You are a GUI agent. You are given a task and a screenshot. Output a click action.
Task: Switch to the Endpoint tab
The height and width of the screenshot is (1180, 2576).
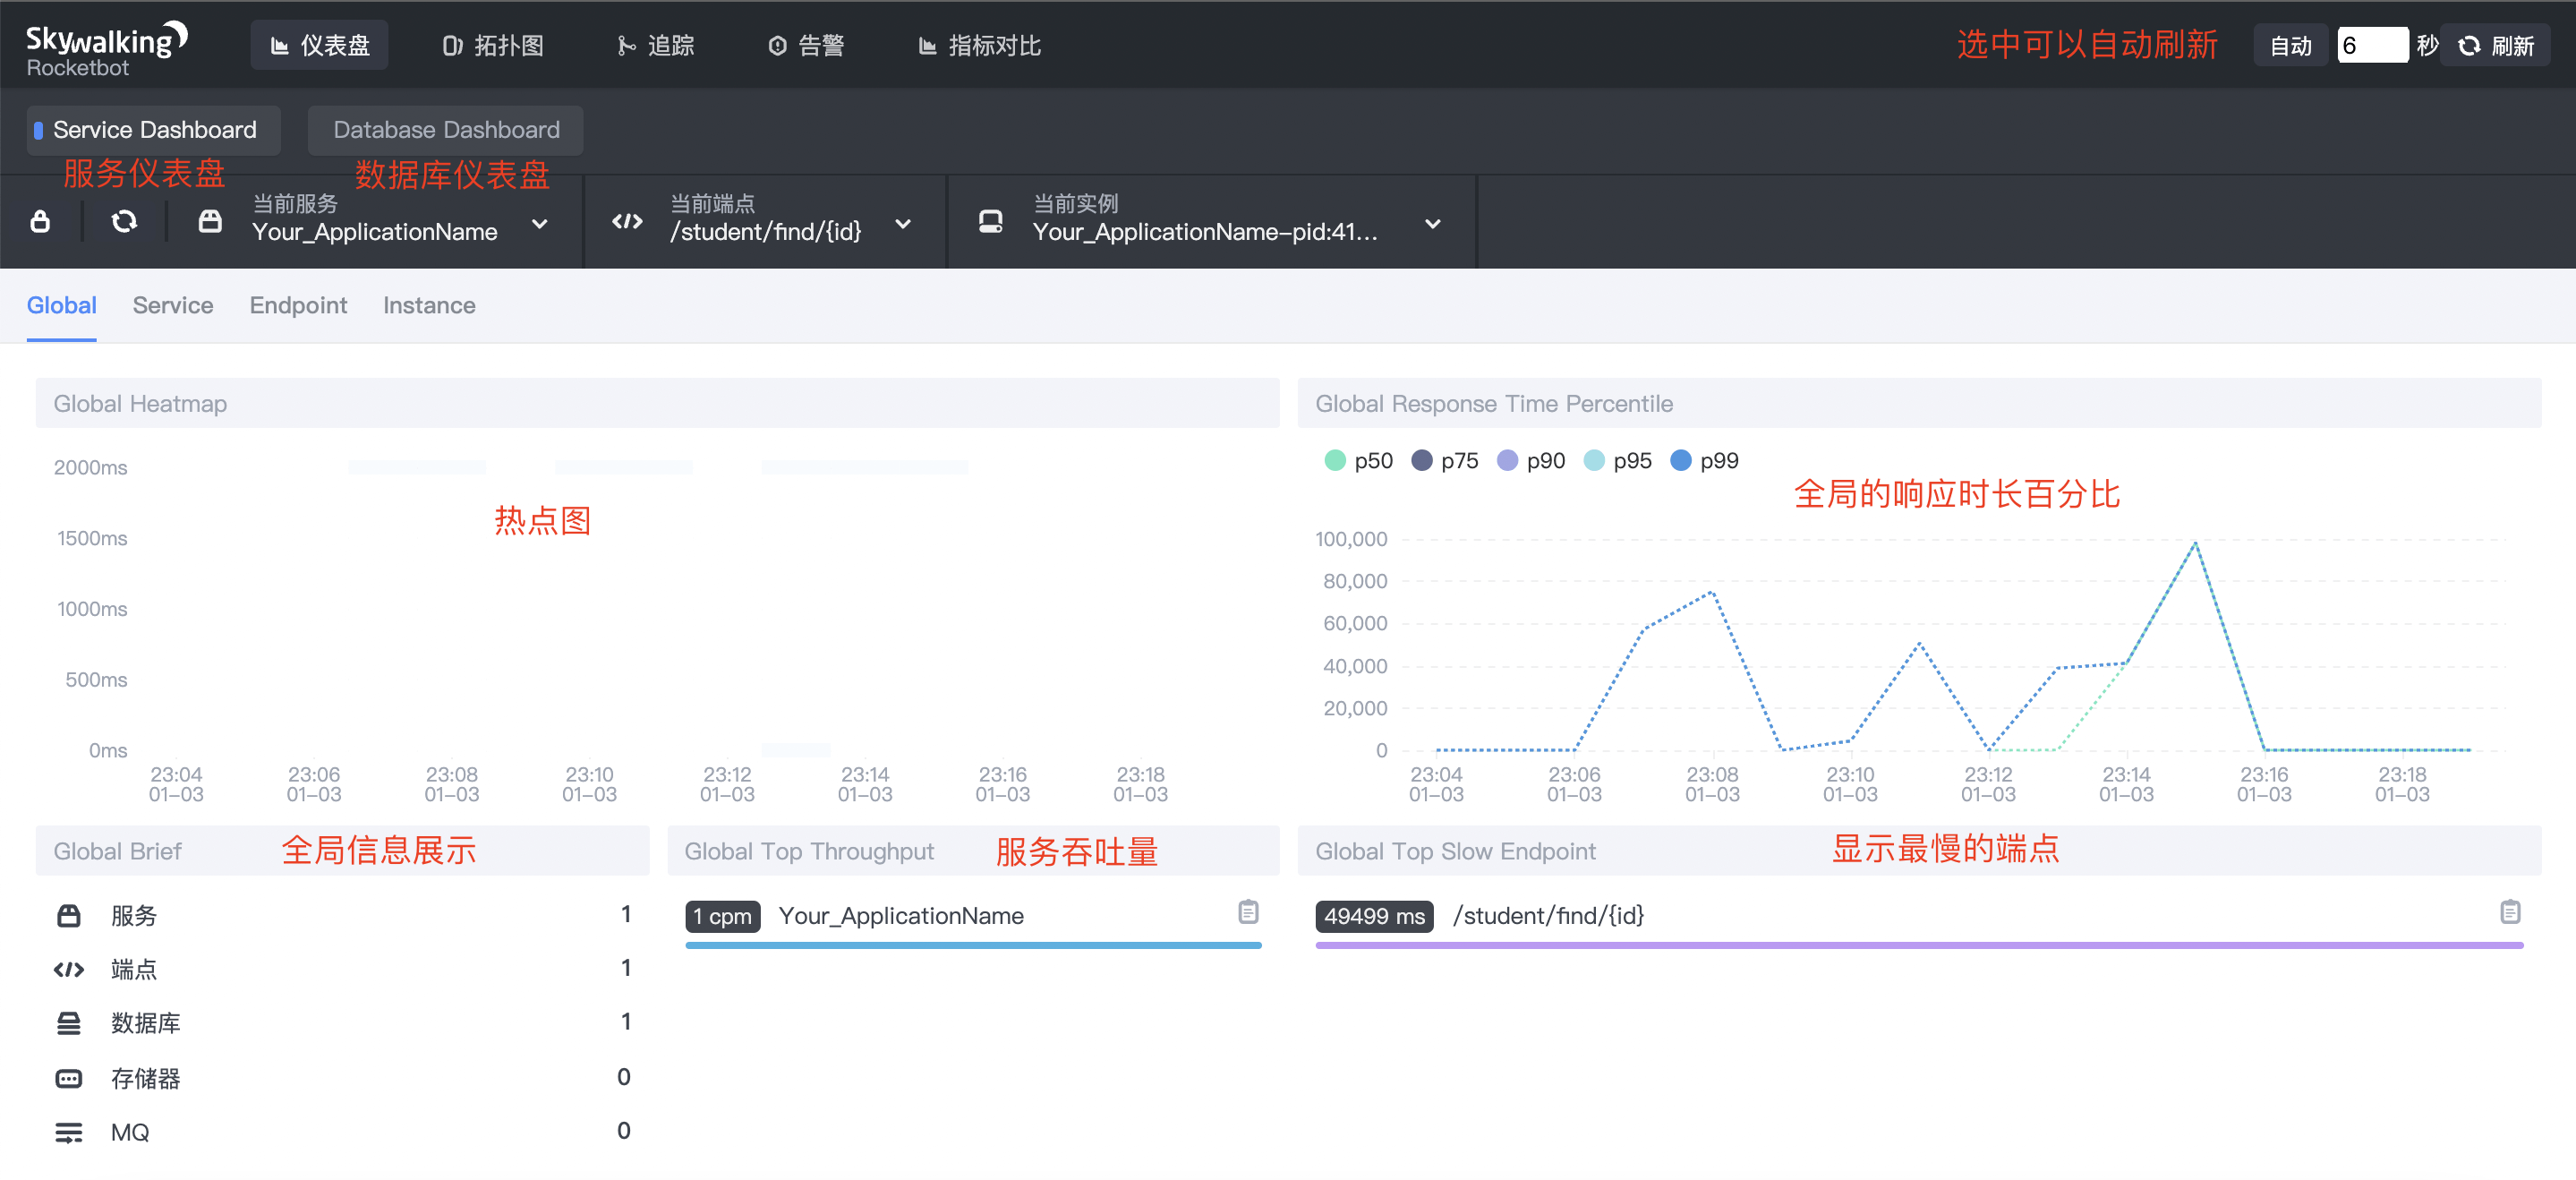point(298,305)
